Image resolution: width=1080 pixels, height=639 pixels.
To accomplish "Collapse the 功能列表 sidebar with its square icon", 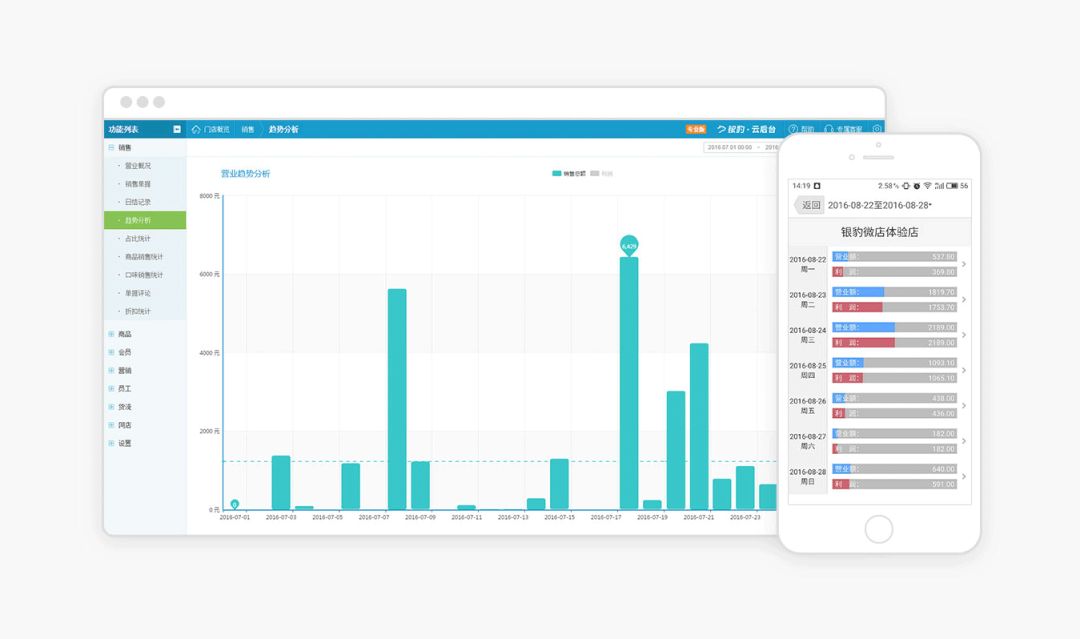I will point(177,129).
